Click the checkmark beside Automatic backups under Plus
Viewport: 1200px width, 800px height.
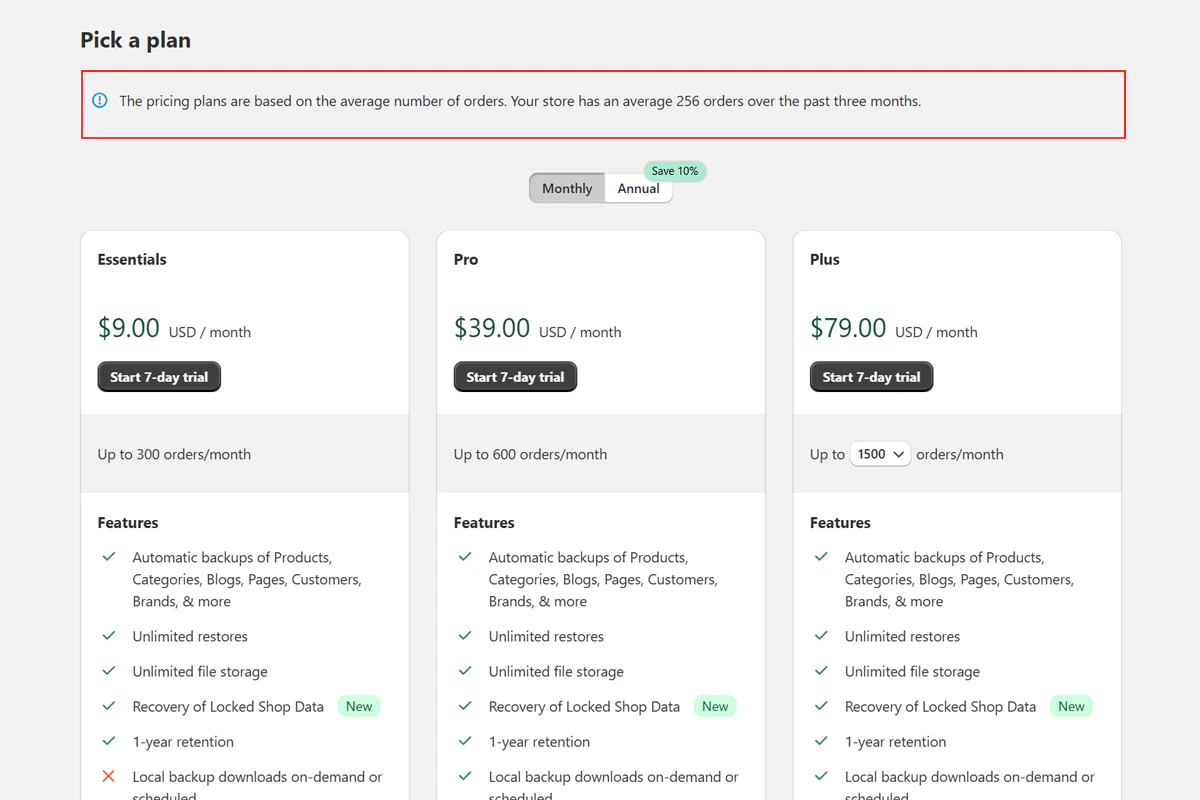click(x=821, y=557)
